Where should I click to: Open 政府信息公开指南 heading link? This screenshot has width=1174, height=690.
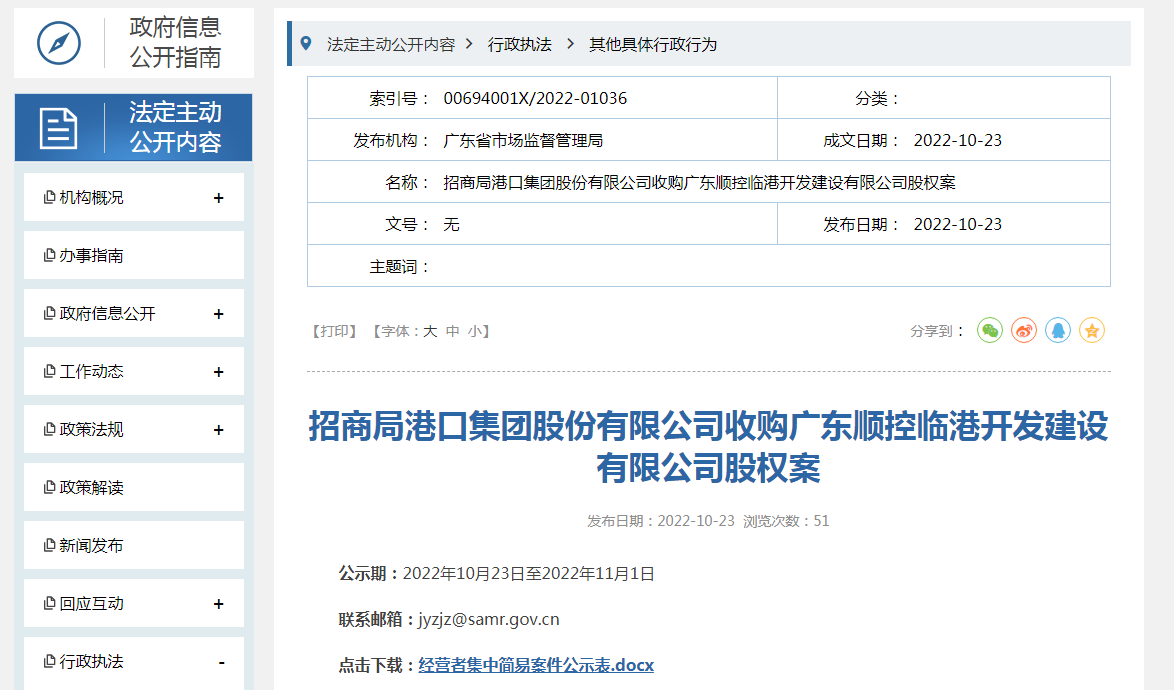tap(175, 42)
